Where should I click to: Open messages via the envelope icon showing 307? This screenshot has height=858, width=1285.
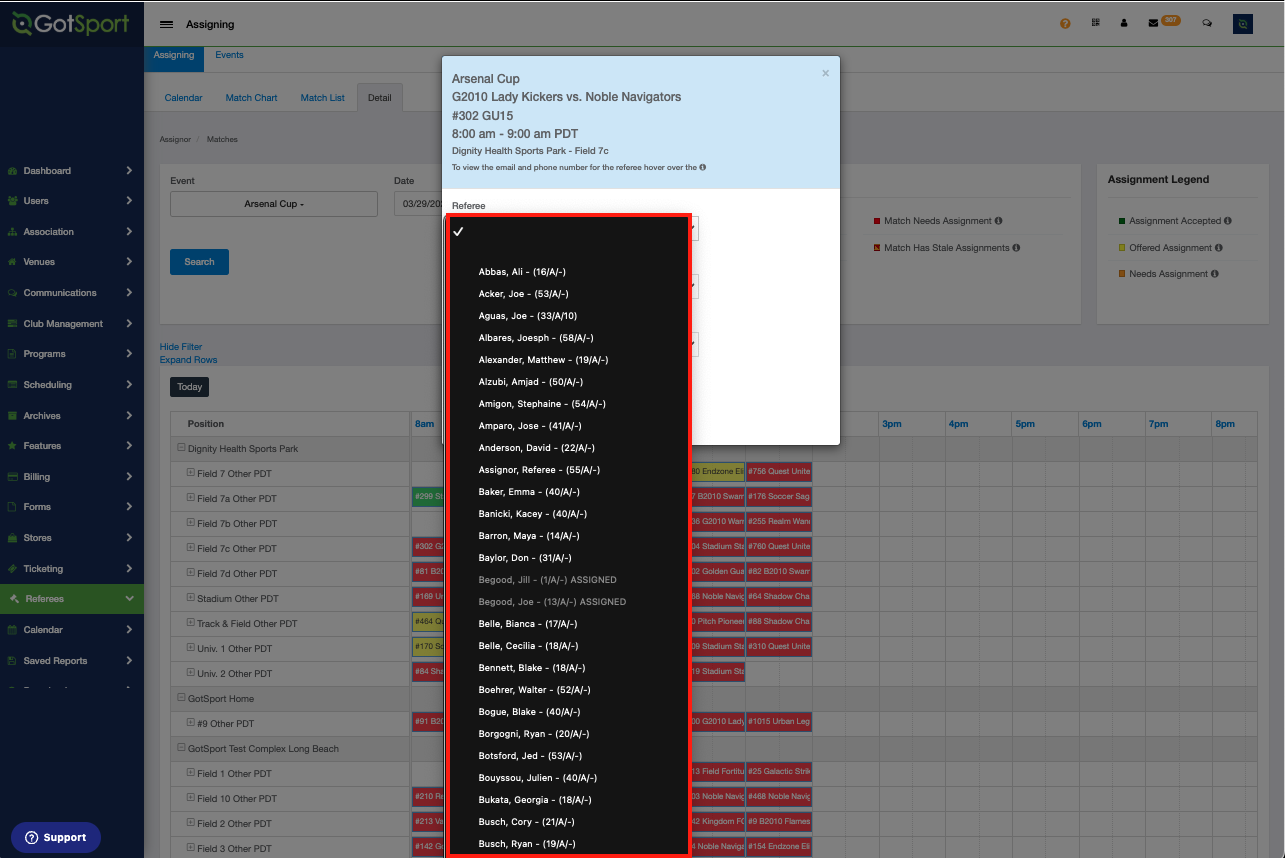[x=1153, y=23]
